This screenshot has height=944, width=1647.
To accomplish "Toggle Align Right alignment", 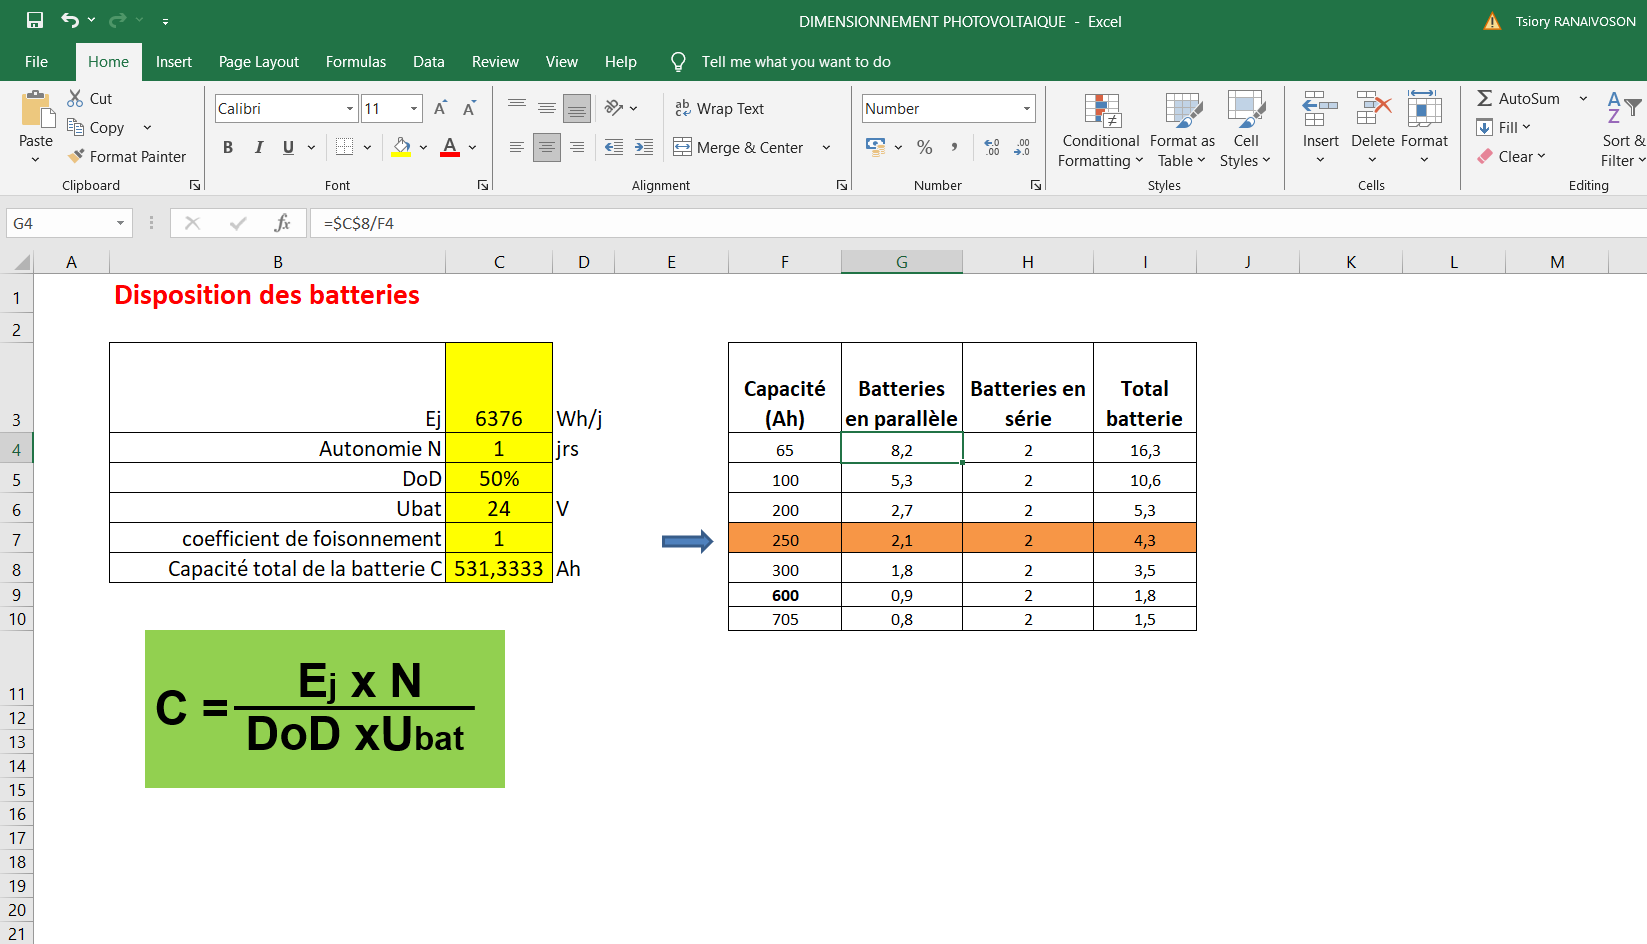I will point(577,147).
